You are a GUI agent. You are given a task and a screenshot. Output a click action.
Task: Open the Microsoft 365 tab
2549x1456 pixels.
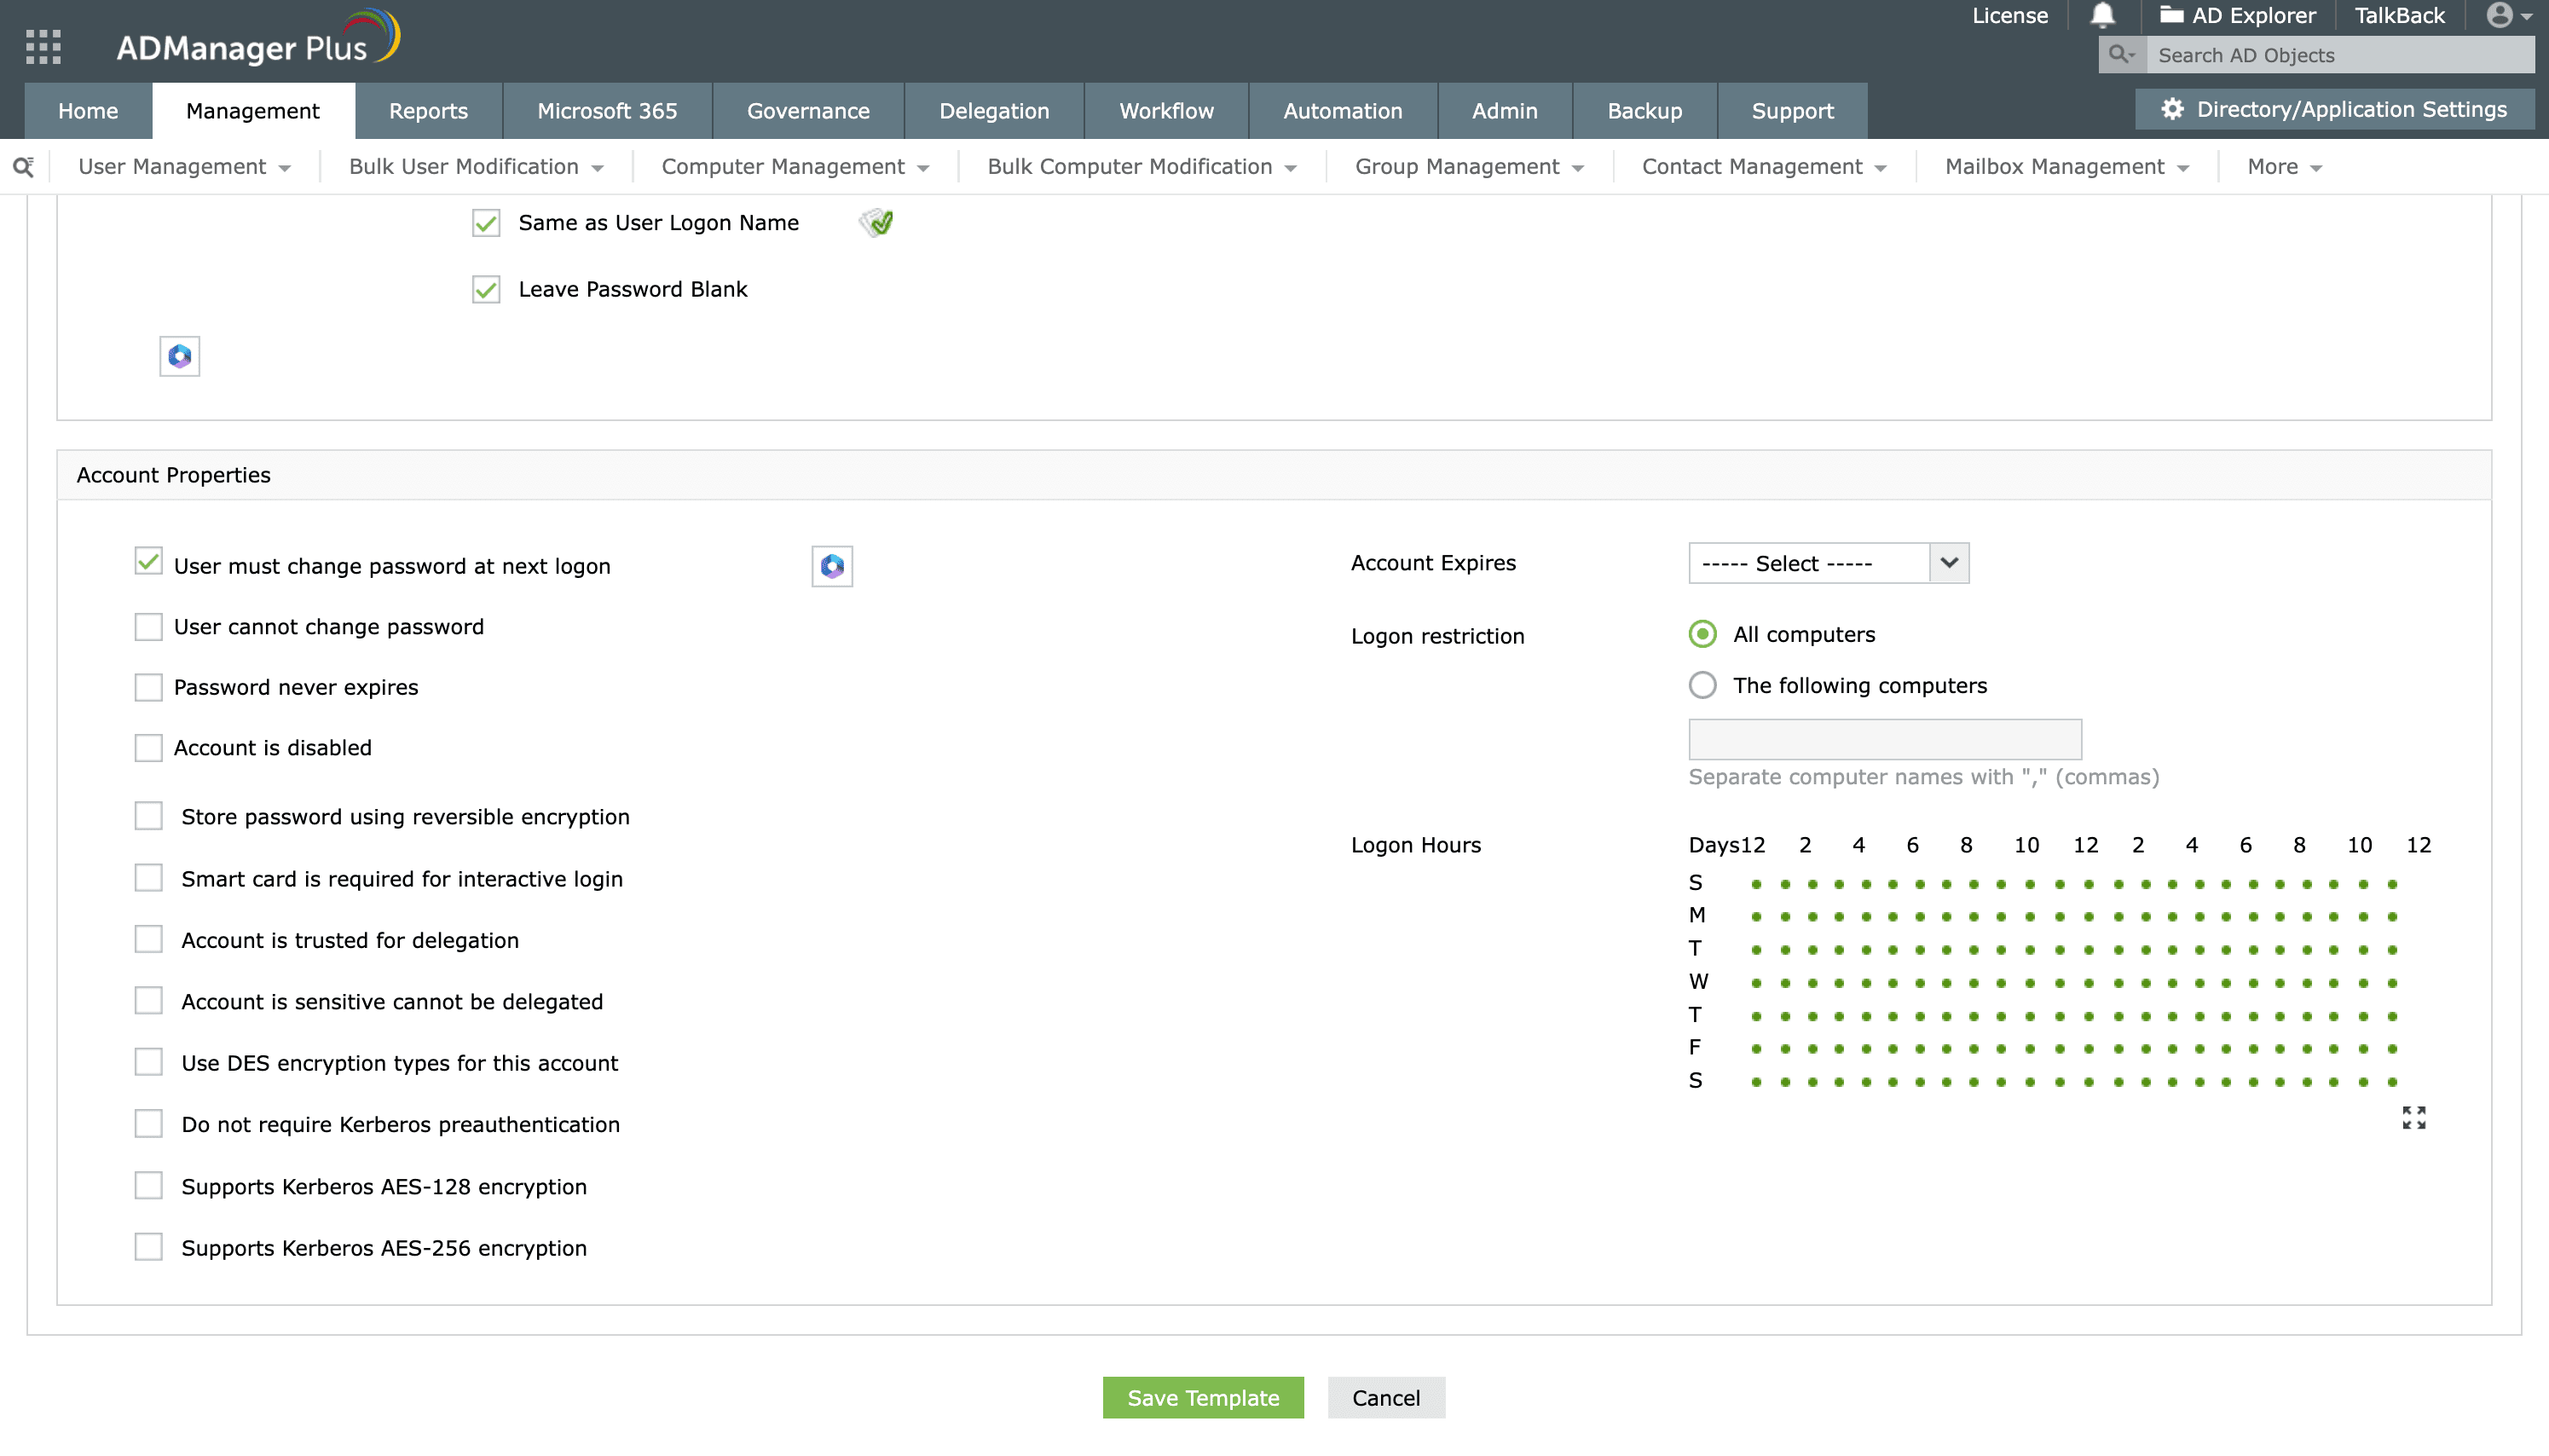coord(607,111)
